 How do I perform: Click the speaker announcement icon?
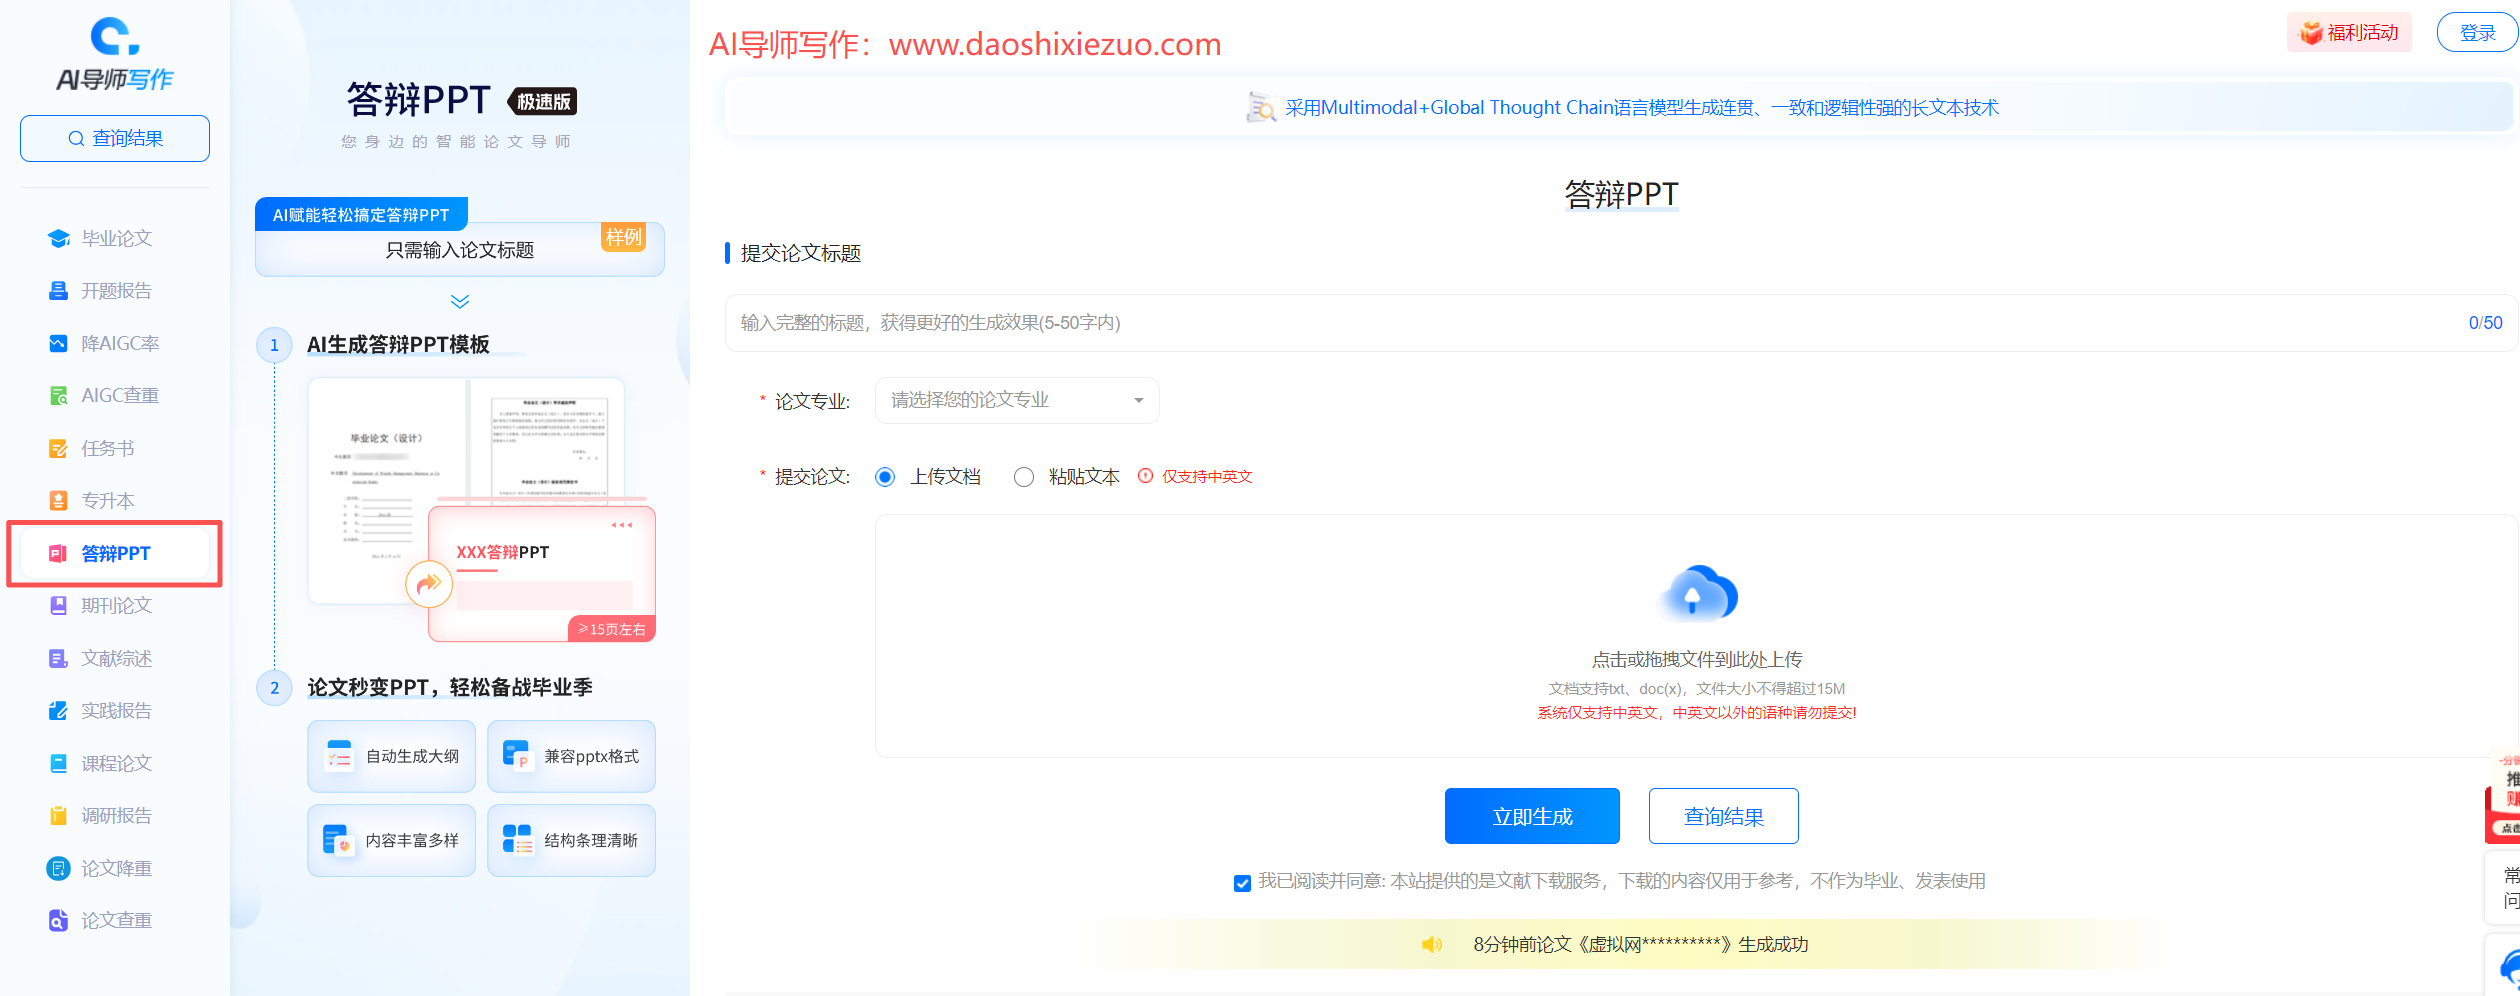1432,945
